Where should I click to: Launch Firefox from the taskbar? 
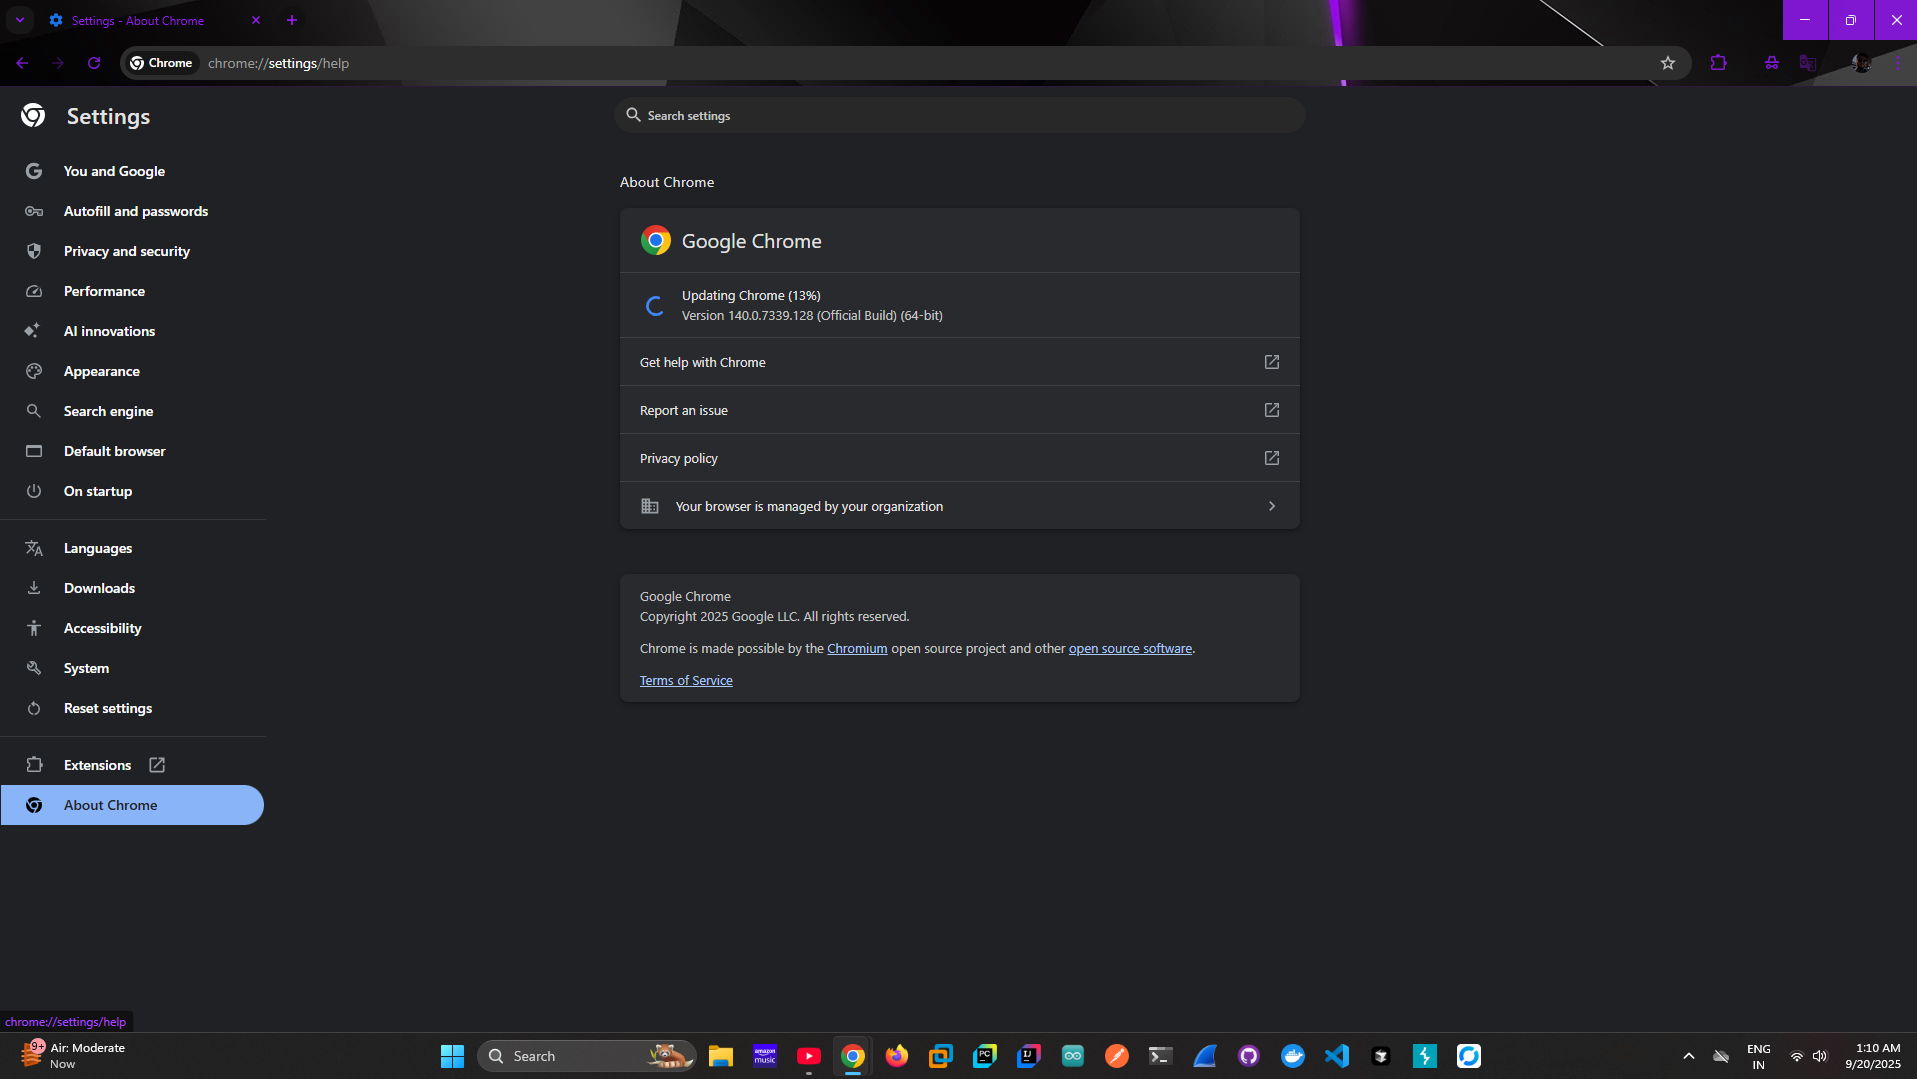point(897,1056)
